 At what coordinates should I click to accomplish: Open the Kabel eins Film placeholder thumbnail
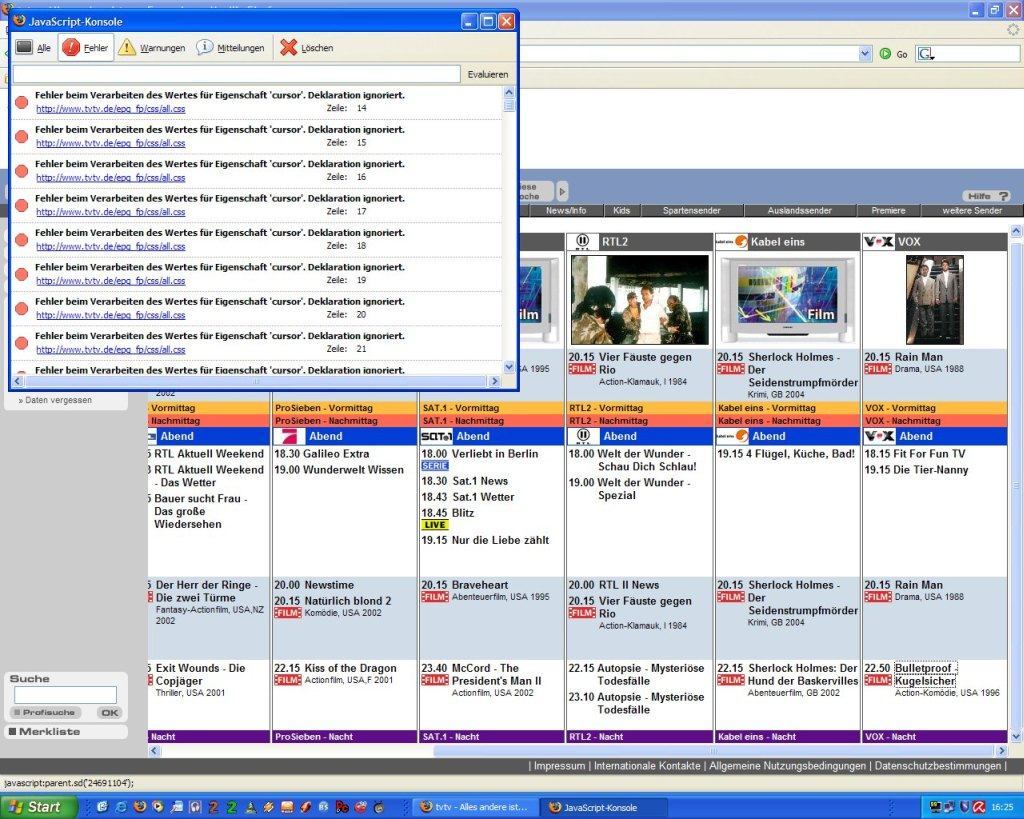click(x=787, y=299)
